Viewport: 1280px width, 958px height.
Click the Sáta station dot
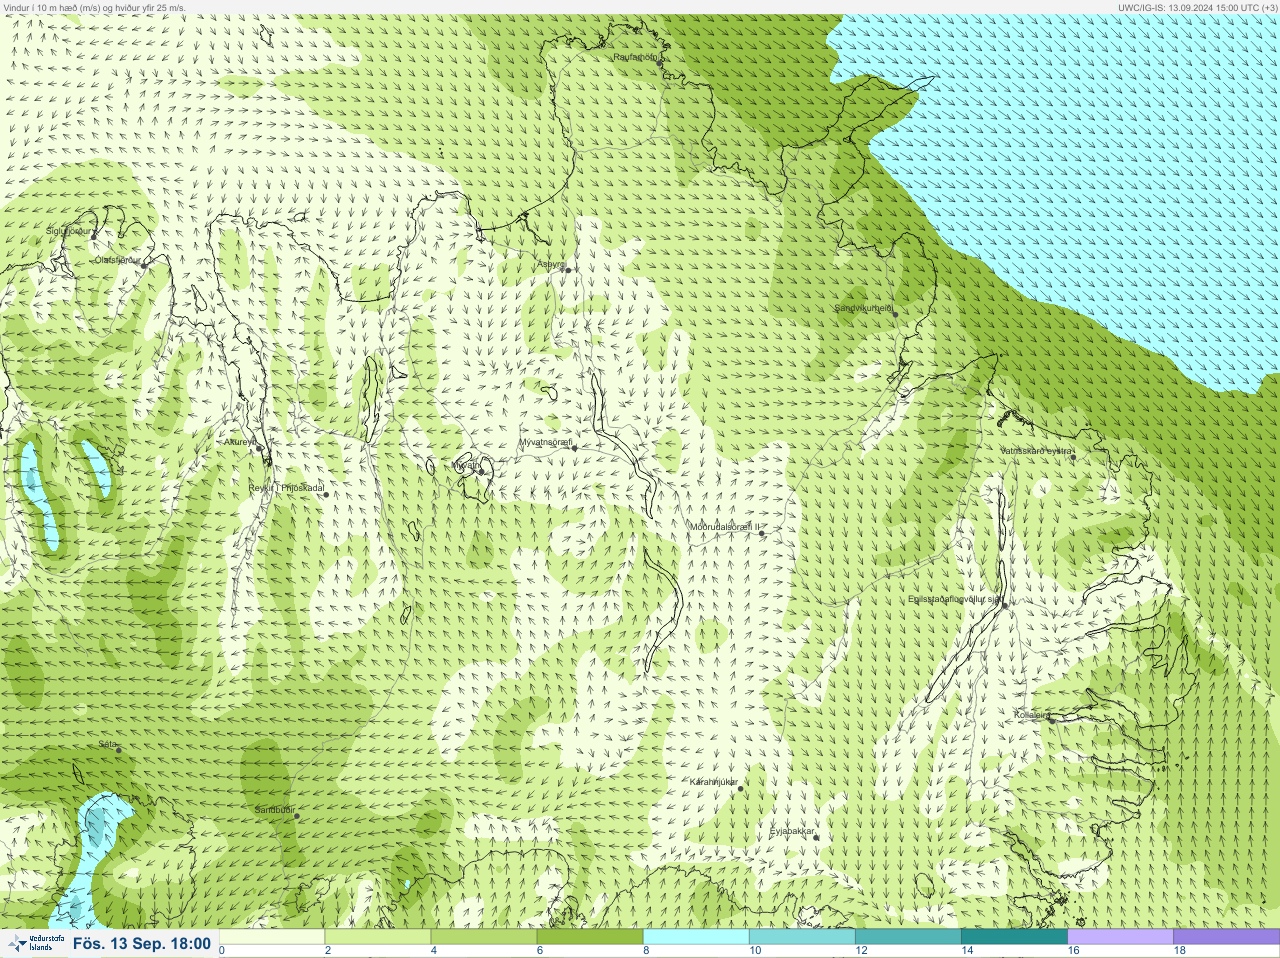point(118,750)
